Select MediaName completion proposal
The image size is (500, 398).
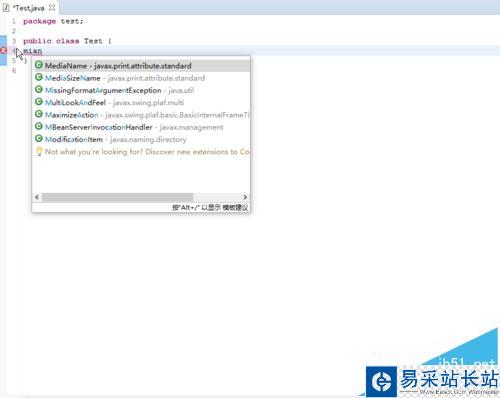pyautogui.click(x=141, y=66)
